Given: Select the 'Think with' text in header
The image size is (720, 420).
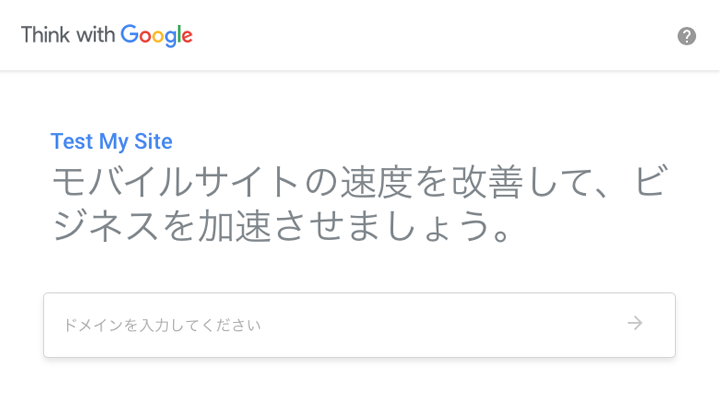Looking at the screenshot, I should [x=68, y=35].
